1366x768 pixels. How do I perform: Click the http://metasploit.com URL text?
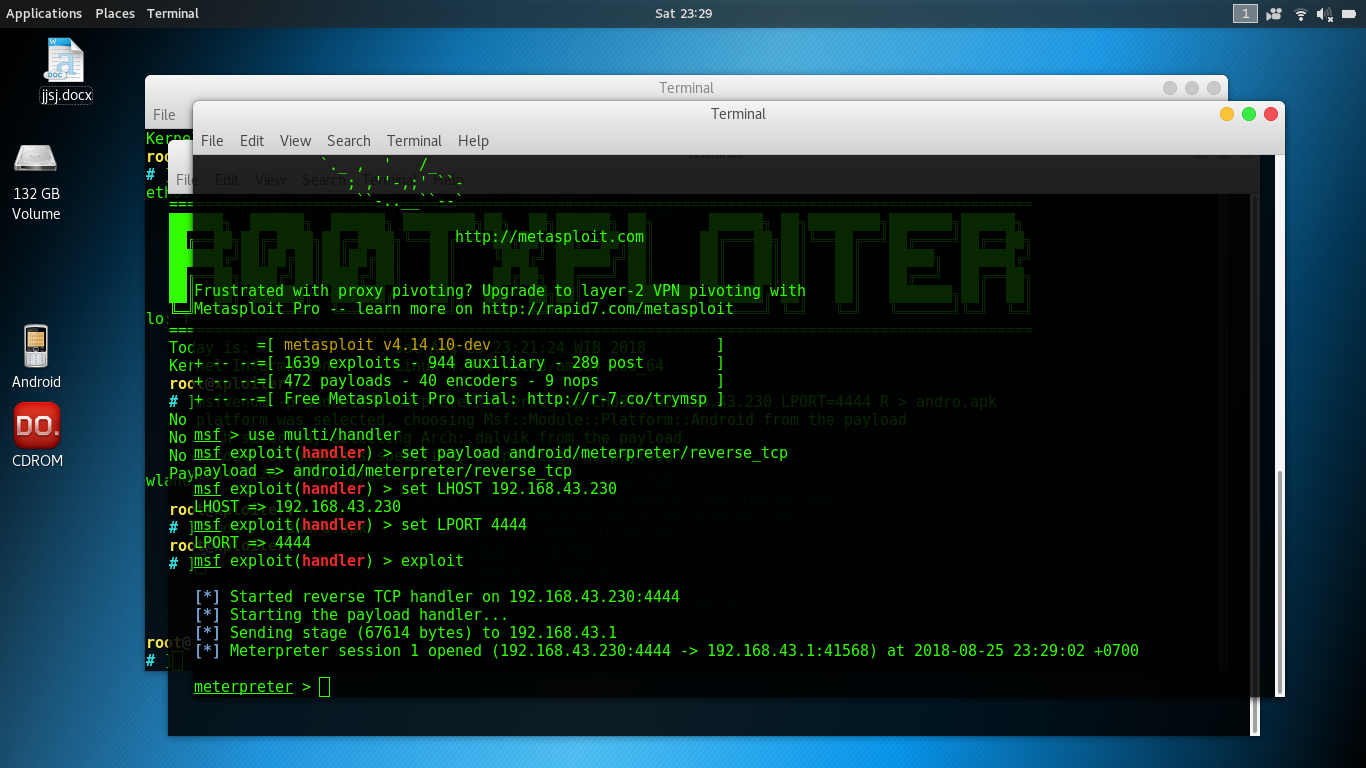[550, 237]
